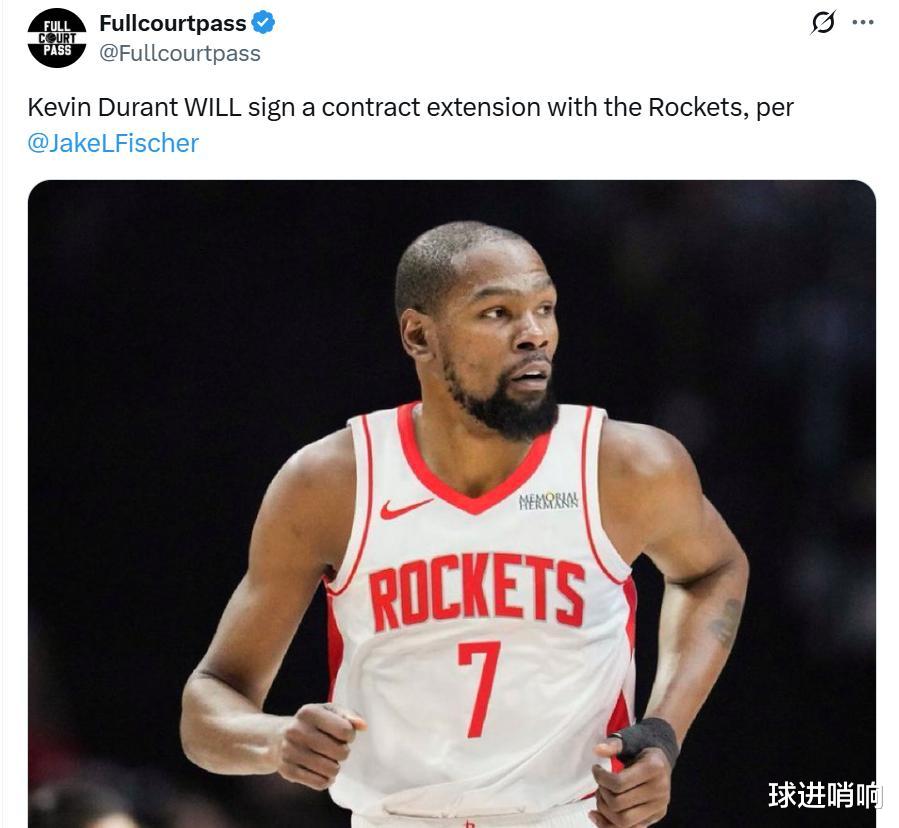Click the player's face in the photo
899x828 pixels.
[498, 334]
